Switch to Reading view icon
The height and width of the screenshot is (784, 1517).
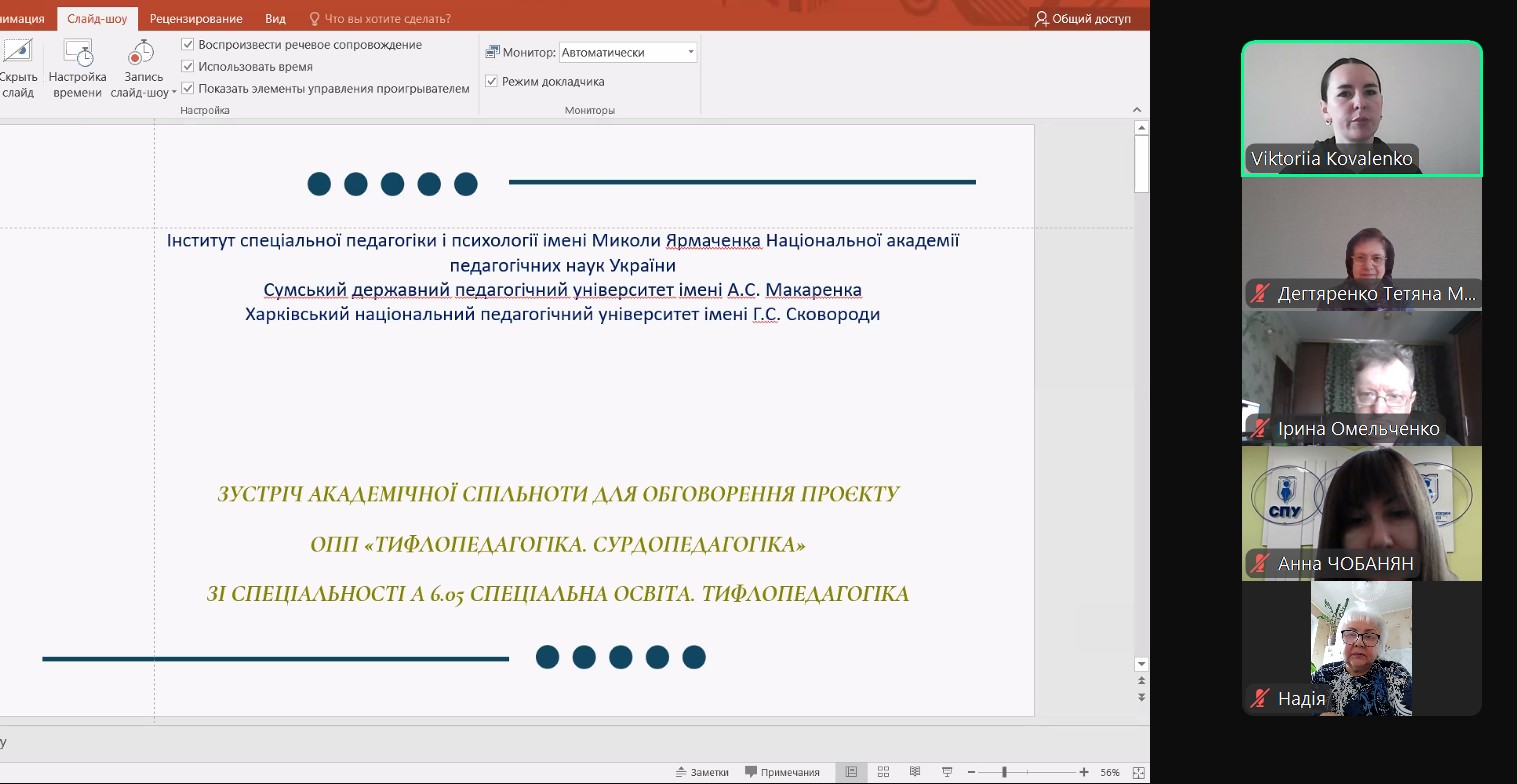click(x=914, y=772)
